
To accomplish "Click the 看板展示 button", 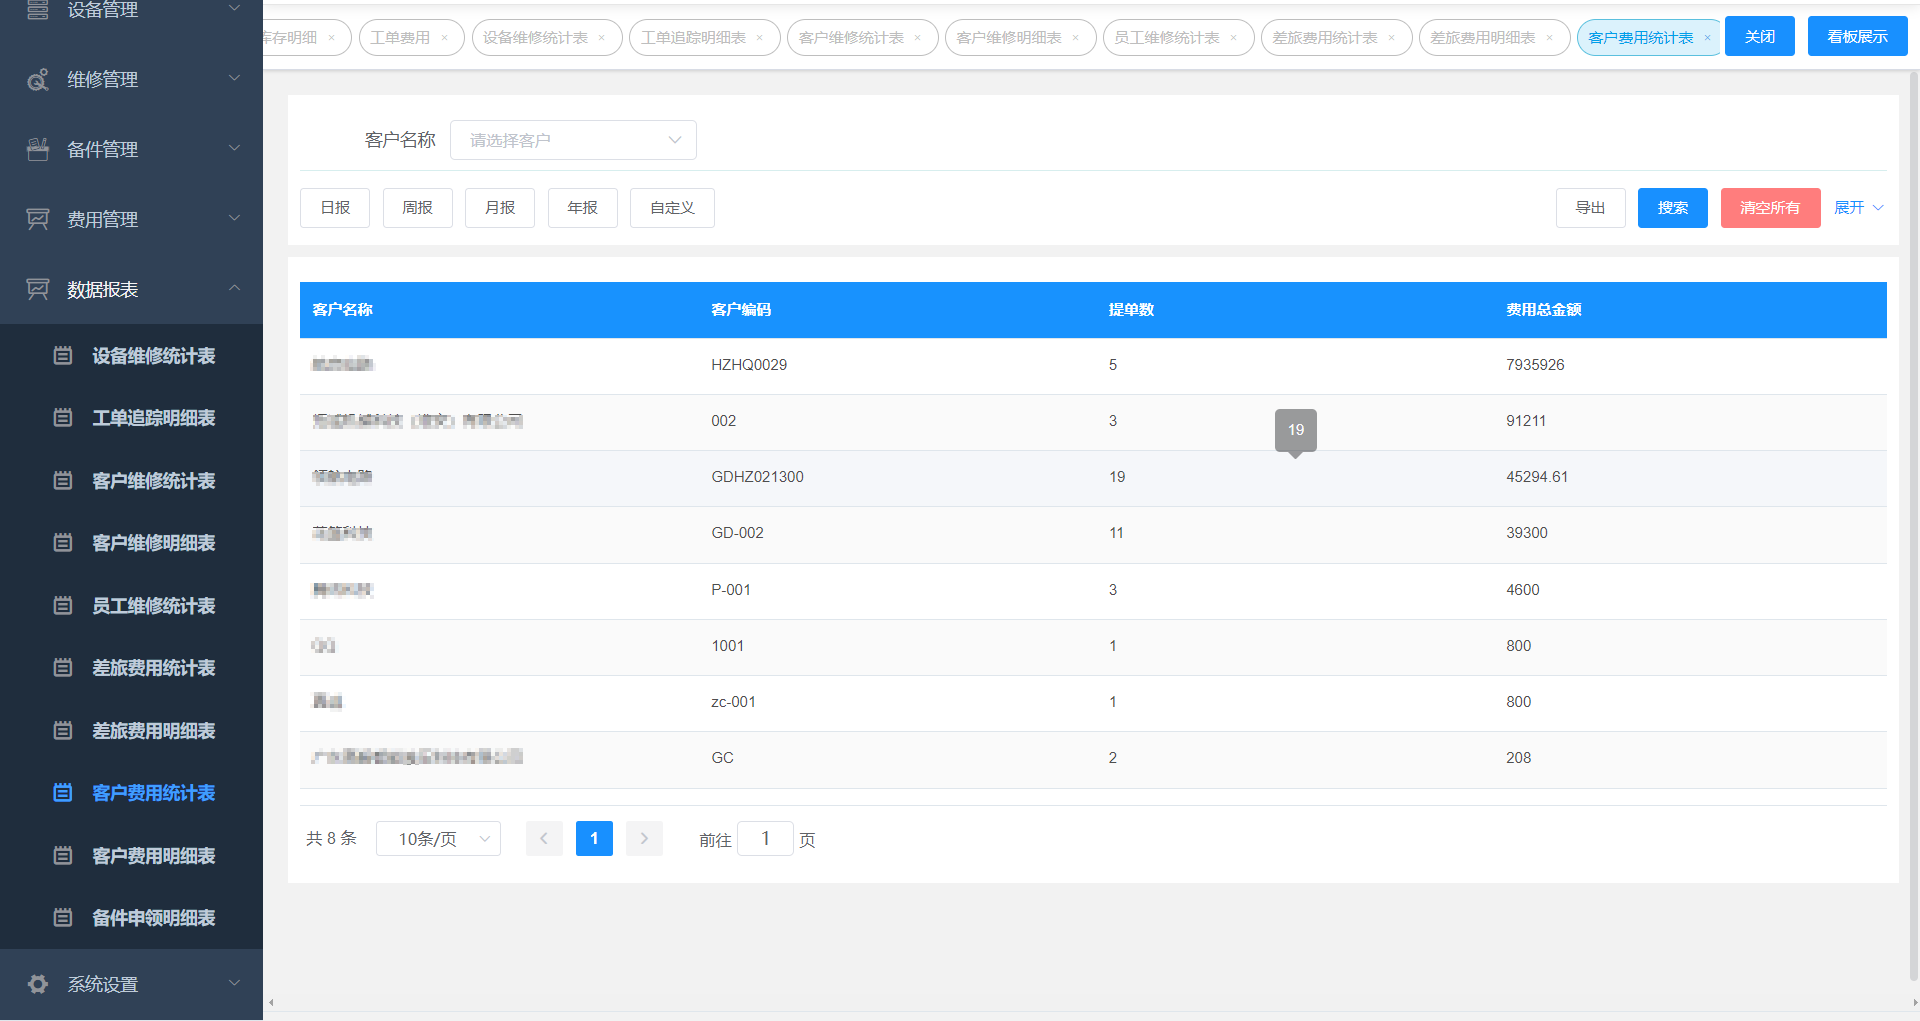I will coord(1857,37).
